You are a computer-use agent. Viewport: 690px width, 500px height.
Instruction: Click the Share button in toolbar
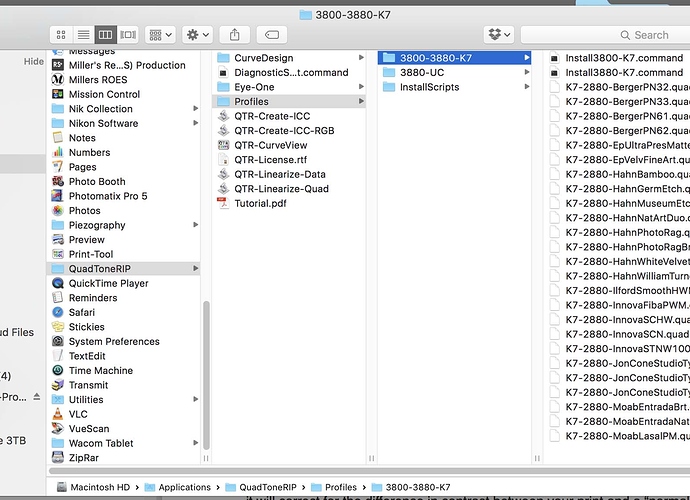pos(235,35)
